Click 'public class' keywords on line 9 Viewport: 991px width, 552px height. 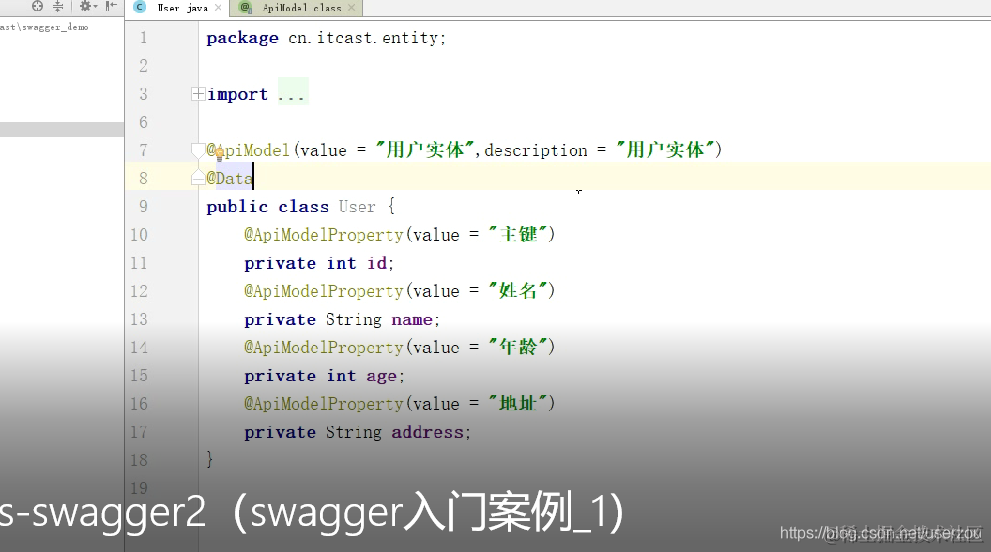(267, 207)
